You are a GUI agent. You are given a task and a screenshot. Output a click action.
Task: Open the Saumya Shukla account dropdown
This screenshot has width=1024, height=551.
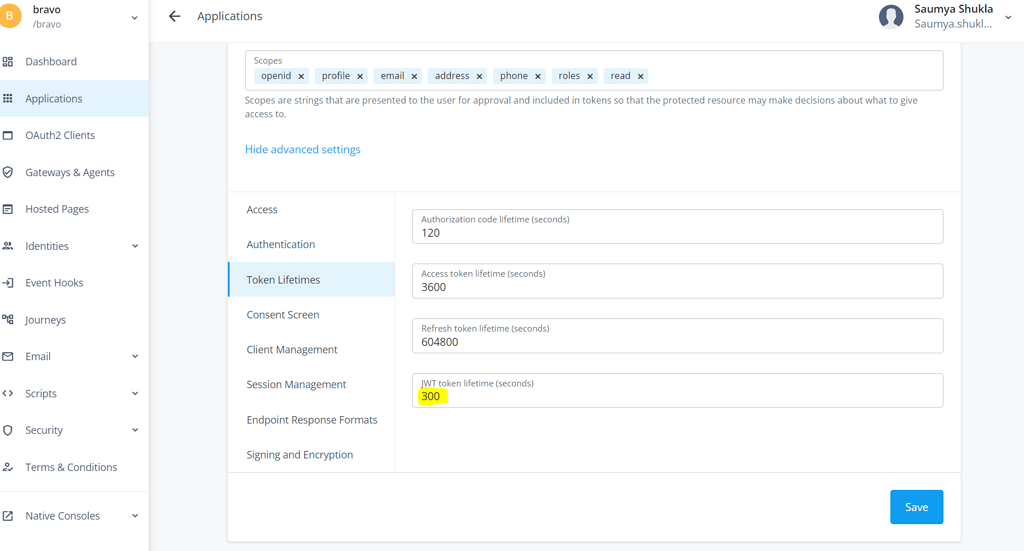coord(1007,17)
